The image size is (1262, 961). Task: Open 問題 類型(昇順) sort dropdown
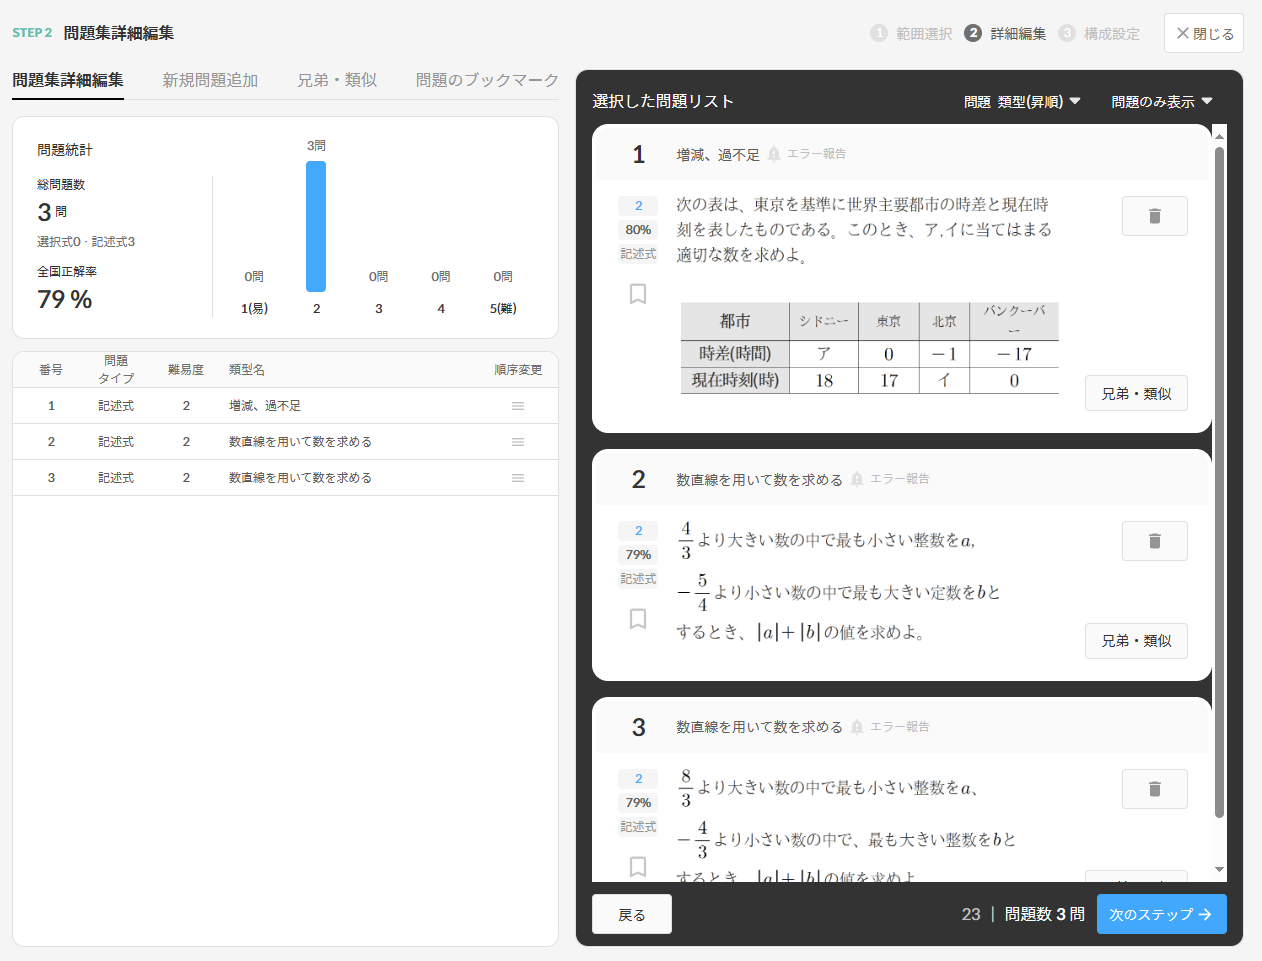point(1022,102)
